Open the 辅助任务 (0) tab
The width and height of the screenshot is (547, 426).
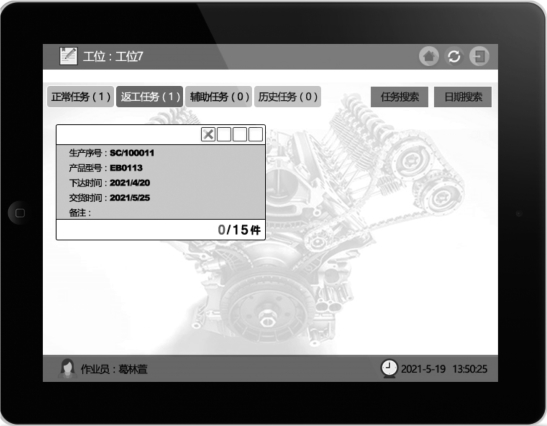219,97
